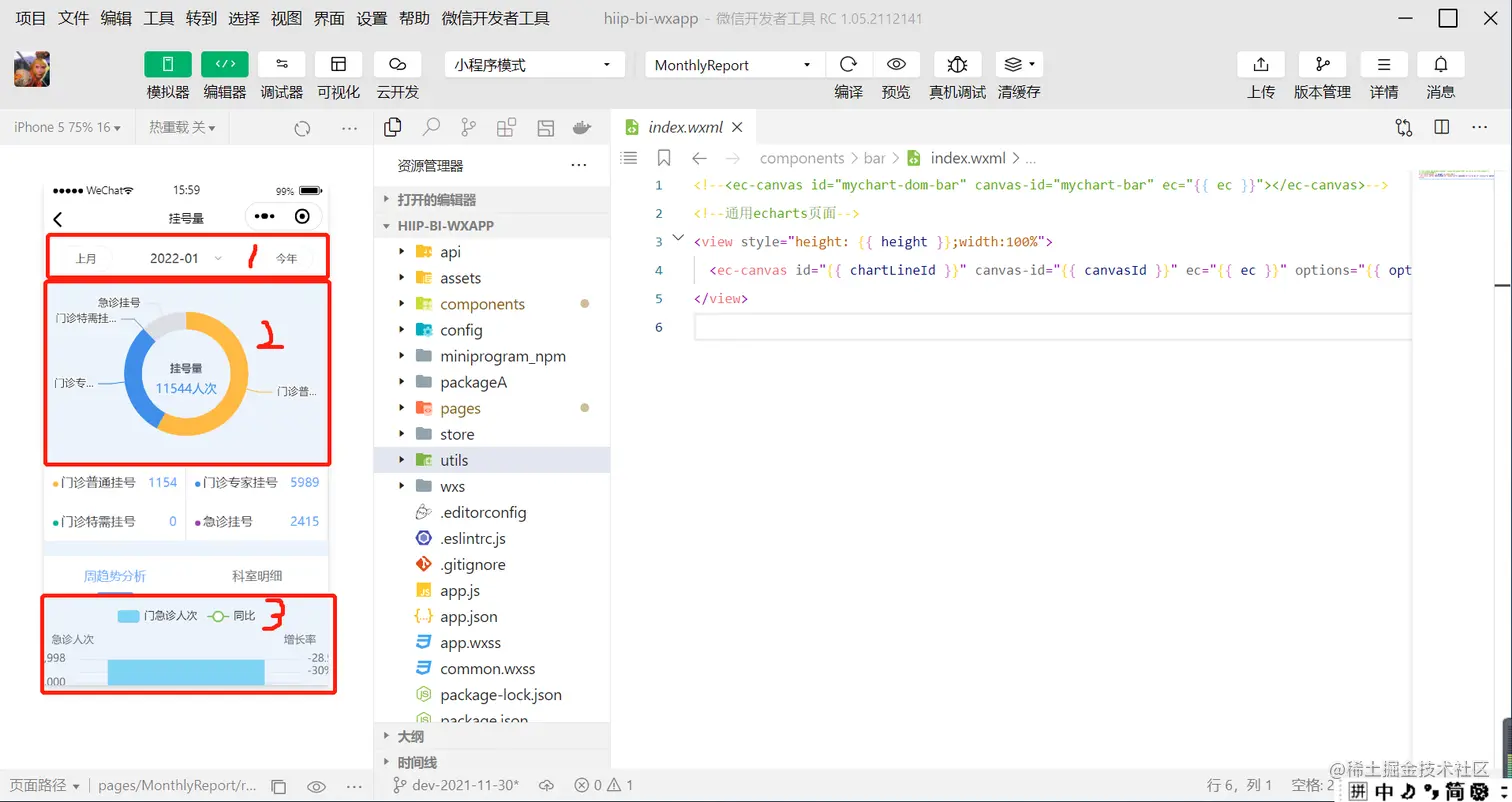Select the Search icon in sidebar
Image resolution: width=1512 pixels, height=802 pixels.
click(x=431, y=127)
